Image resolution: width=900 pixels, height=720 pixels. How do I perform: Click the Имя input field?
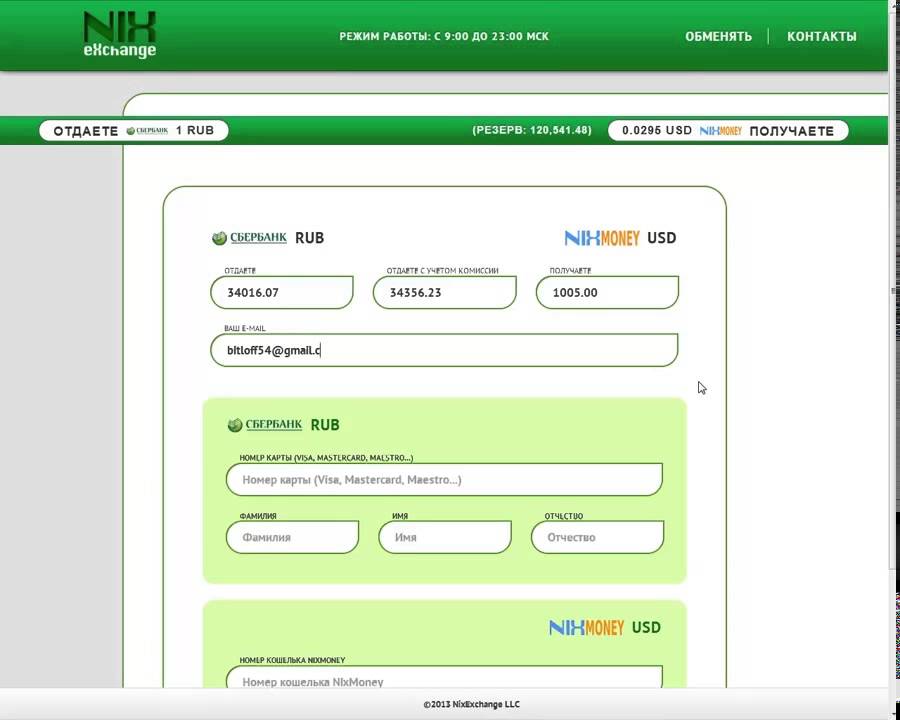pyautogui.click(x=445, y=537)
